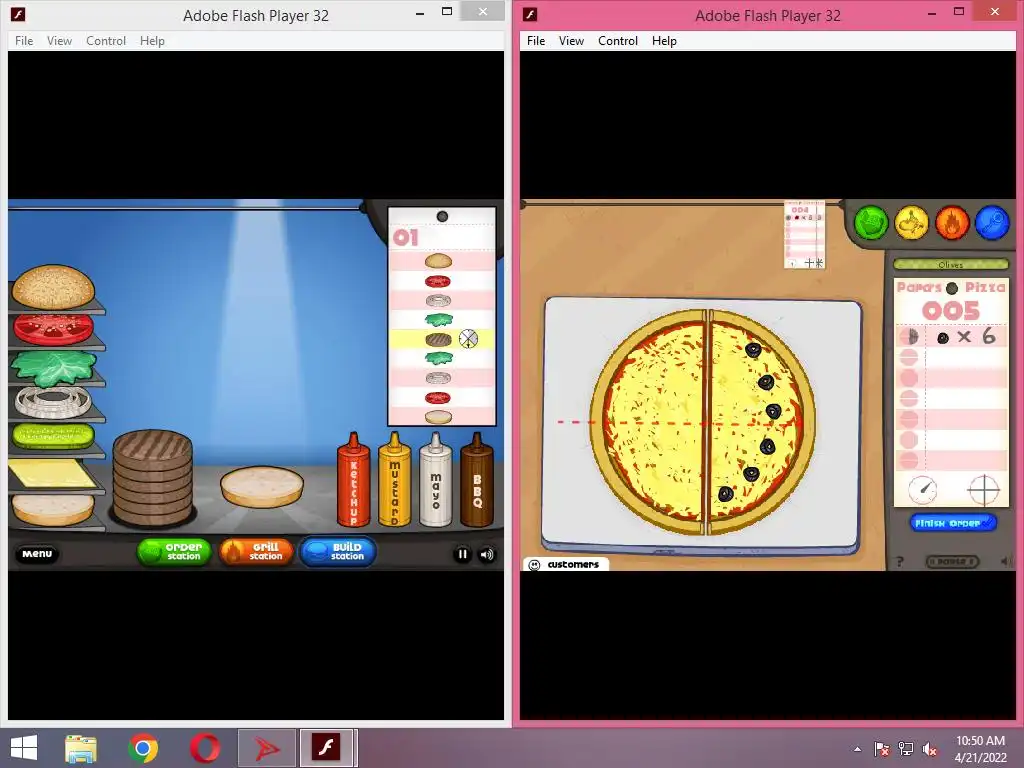Switch to Flash Player taskbar button
Viewport: 1024px width, 768px height.
328,748
